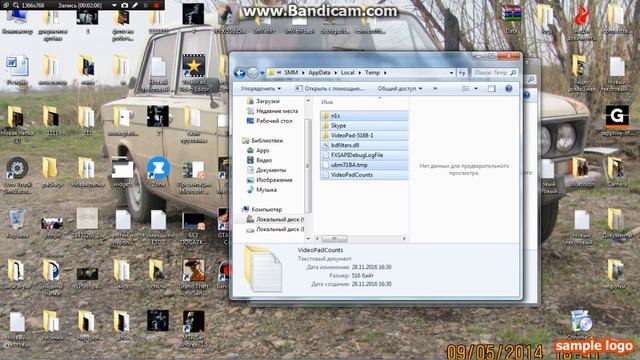The image size is (640, 360).
Task: Open Загрузки in the navigation pane
Action: point(263,101)
